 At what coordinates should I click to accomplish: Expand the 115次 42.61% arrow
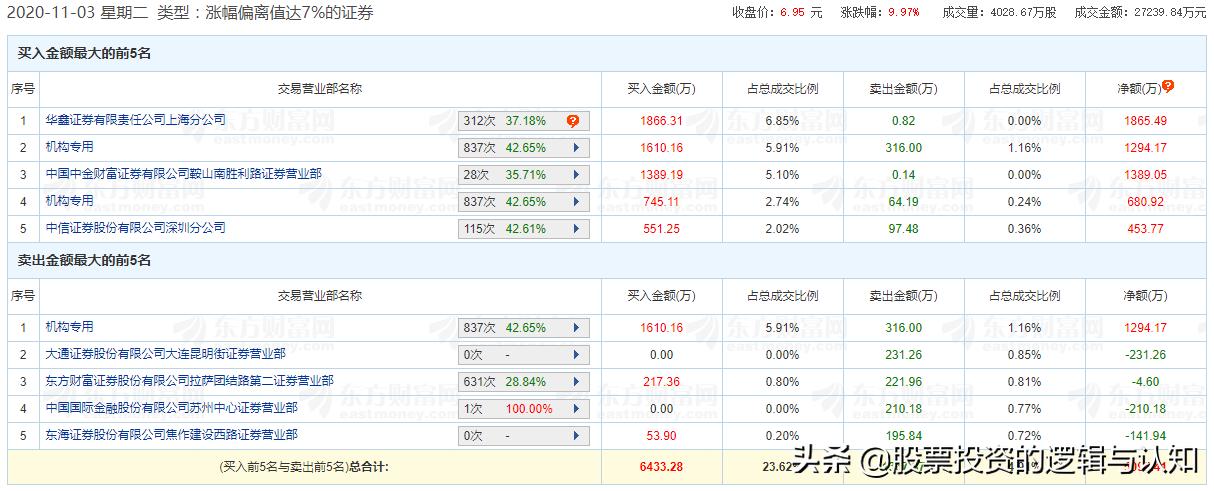point(576,229)
